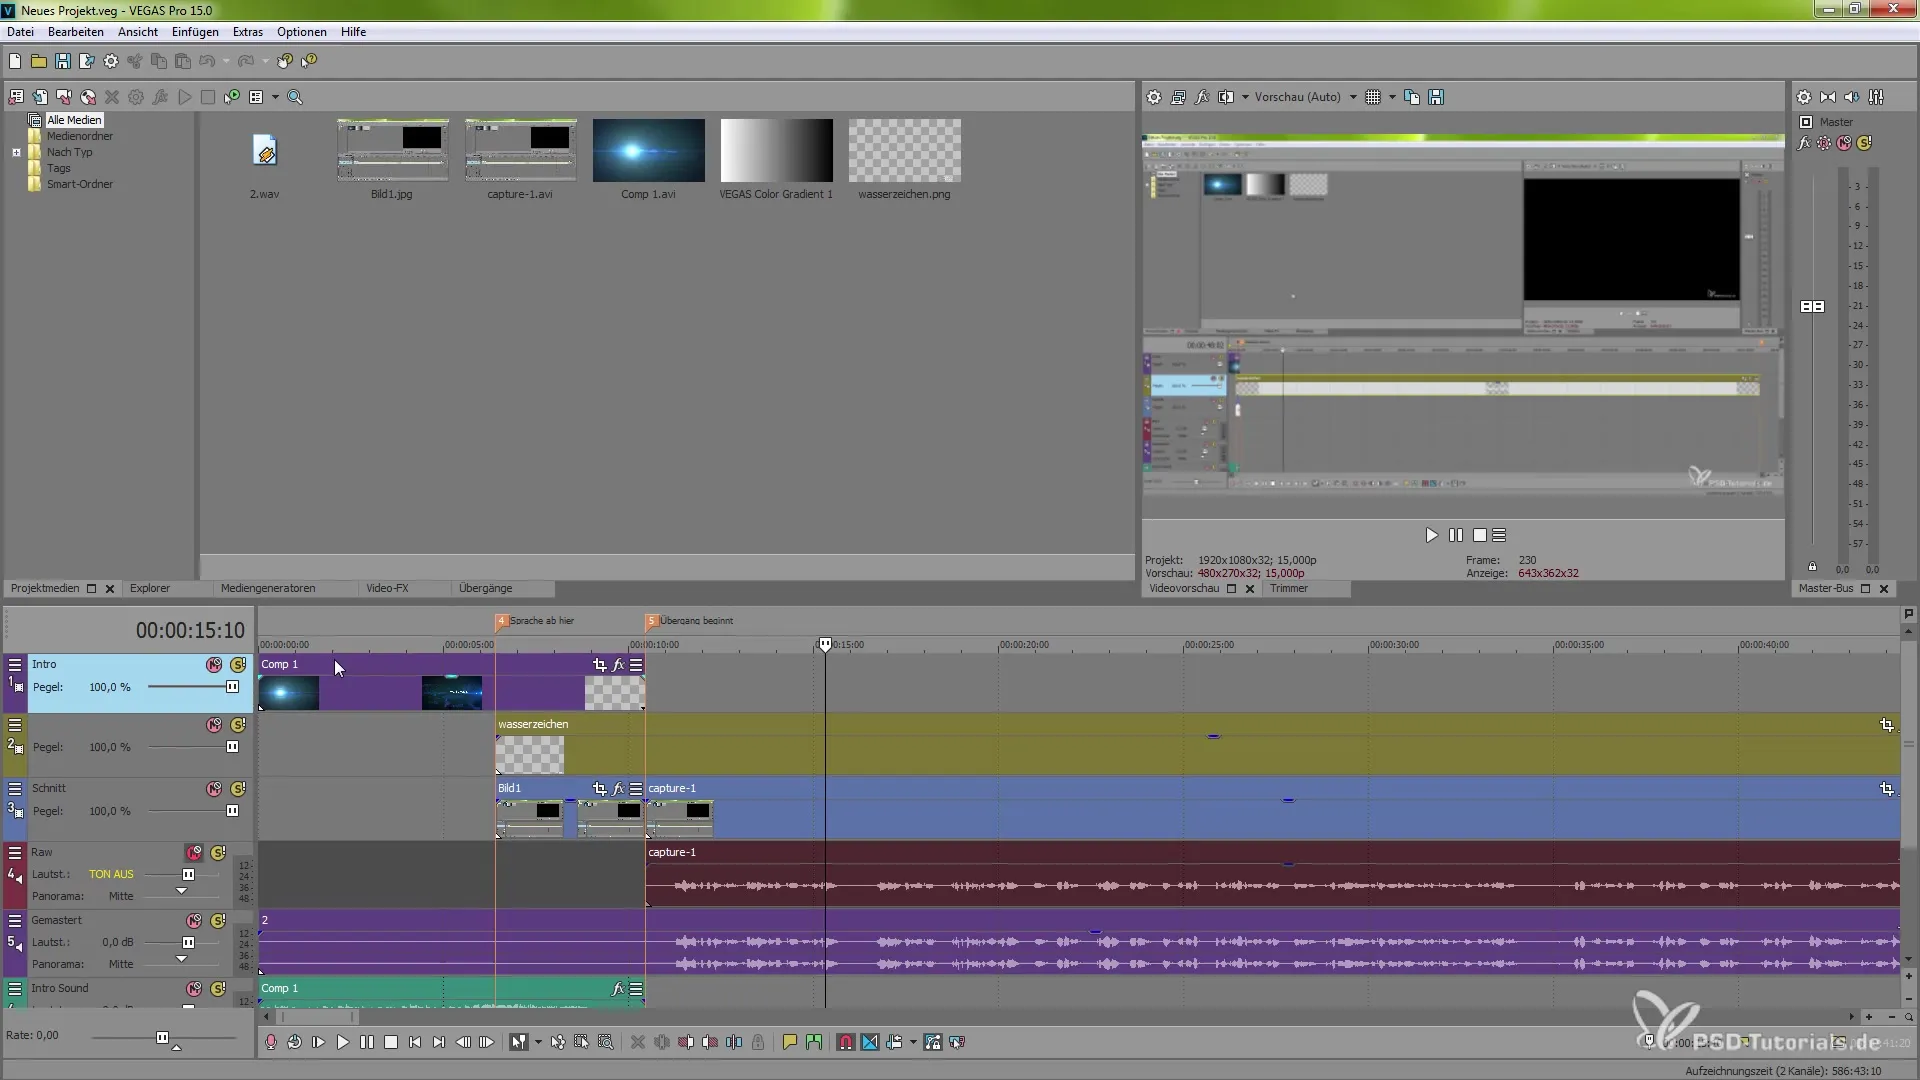Open the split screen view dropdown arrow
The width and height of the screenshot is (1920, 1080).
[x=1245, y=97]
